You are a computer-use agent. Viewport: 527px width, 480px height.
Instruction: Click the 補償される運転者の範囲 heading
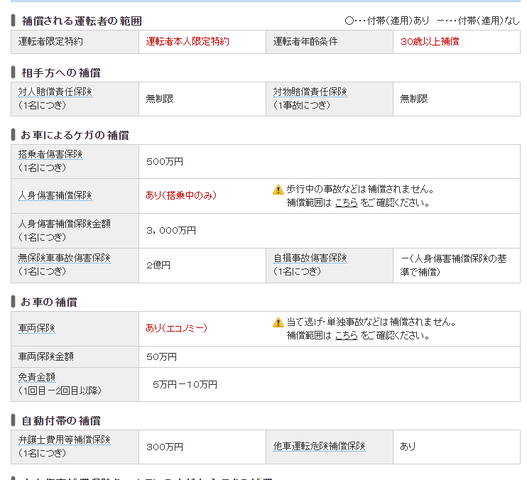point(81,21)
